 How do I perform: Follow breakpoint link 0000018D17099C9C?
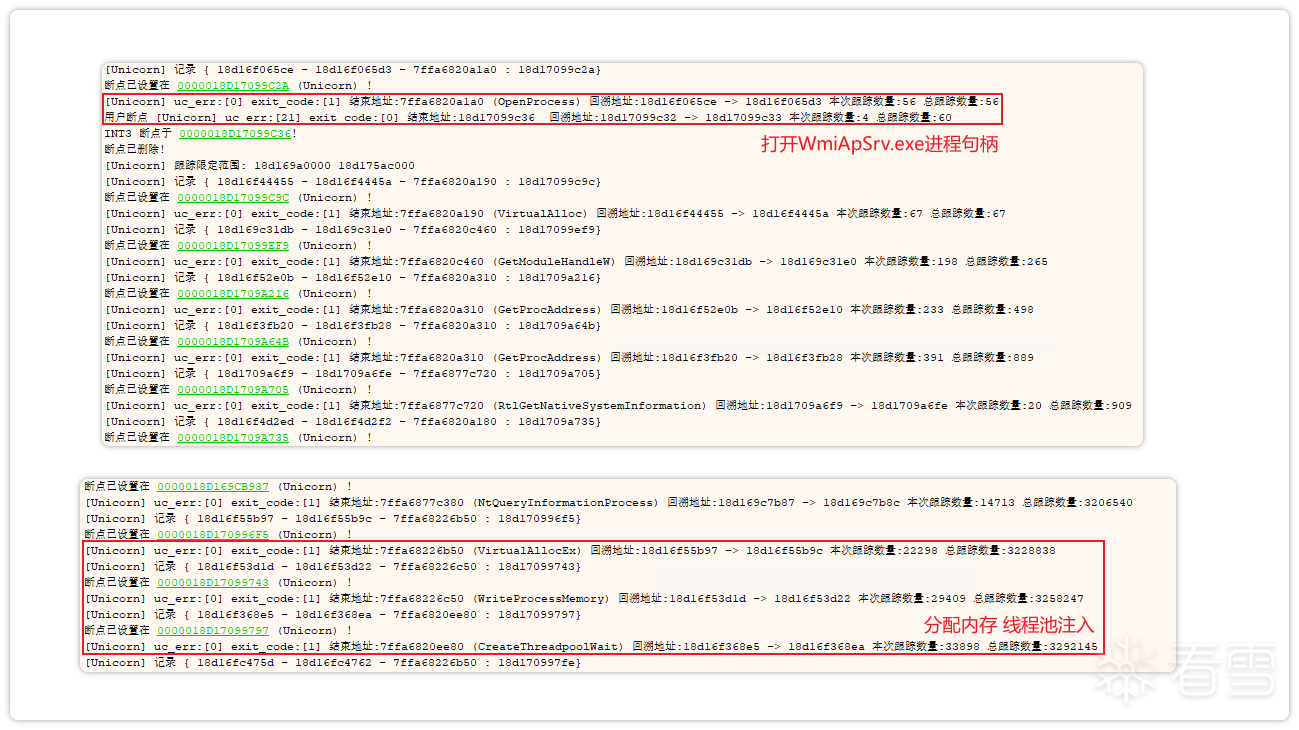(232, 198)
